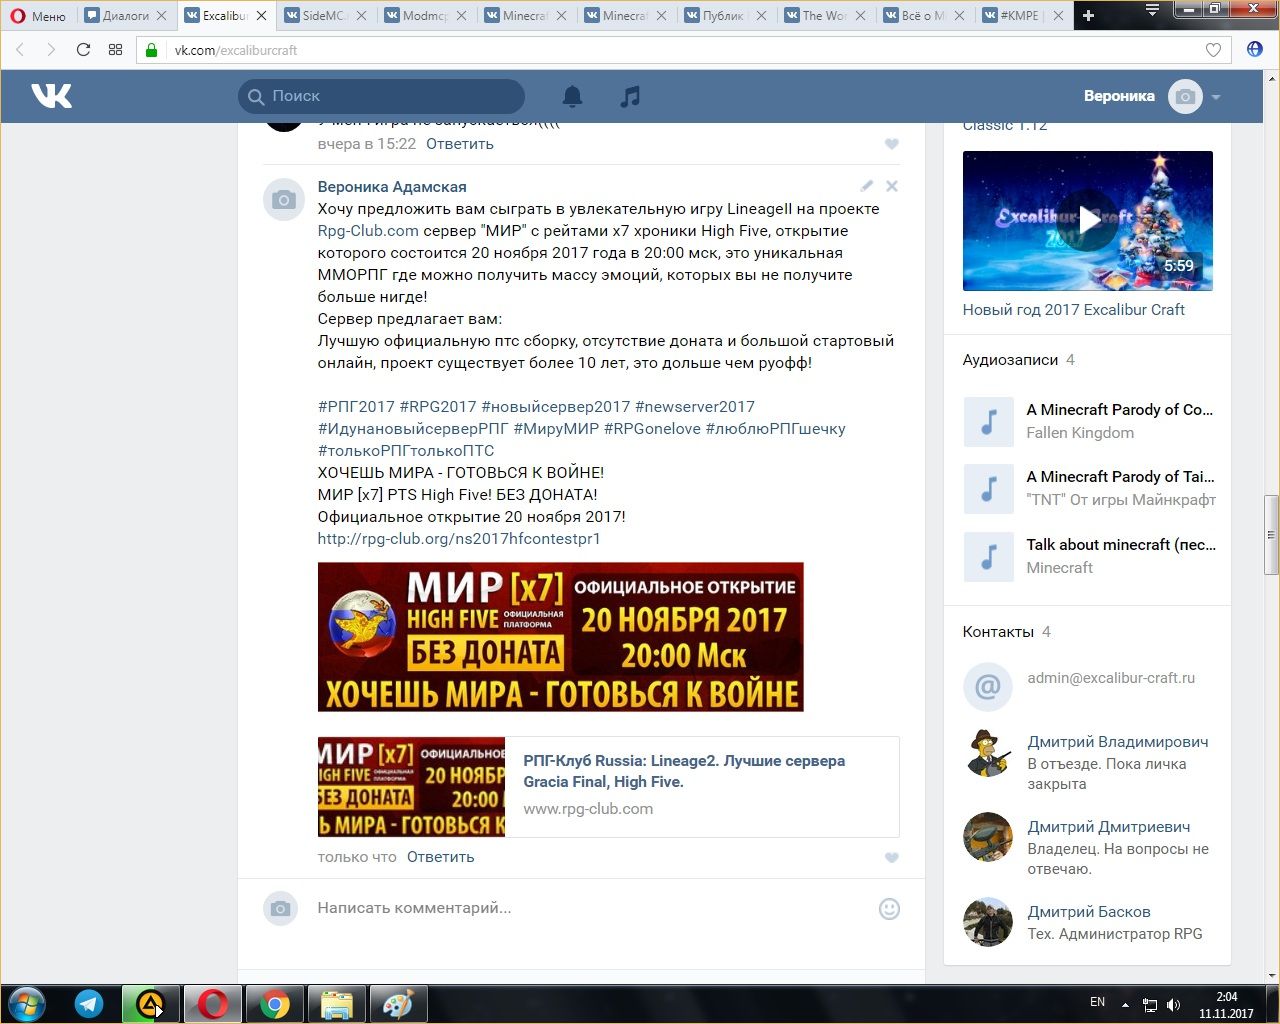The image size is (1280, 1024).
Task: Open the РПГ-Клуб Russia link preview title
Action: [684, 771]
